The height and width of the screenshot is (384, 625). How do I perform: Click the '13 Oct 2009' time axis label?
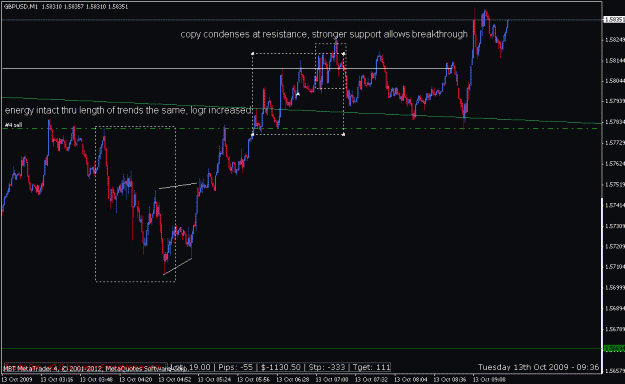tap(17, 379)
